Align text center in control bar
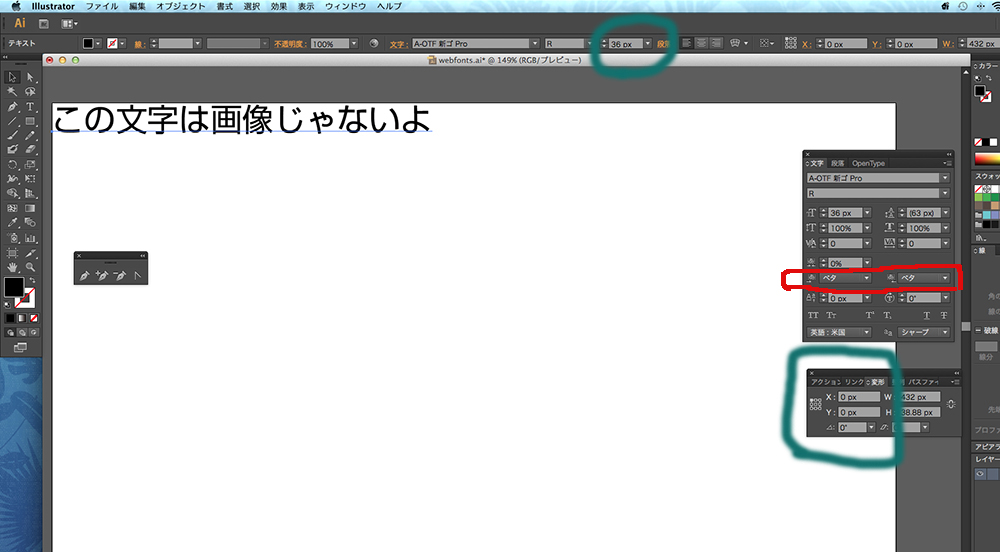Screen dimensions: 1000x552 click(x=702, y=43)
